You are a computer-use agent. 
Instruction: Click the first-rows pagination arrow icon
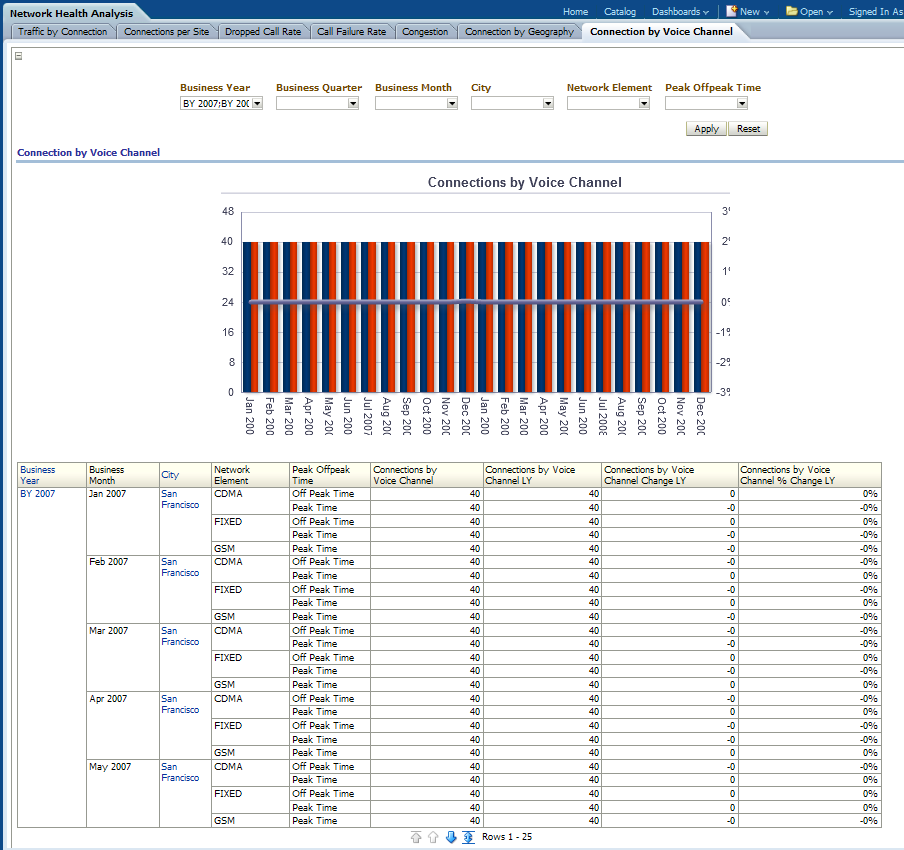pyautogui.click(x=416, y=837)
